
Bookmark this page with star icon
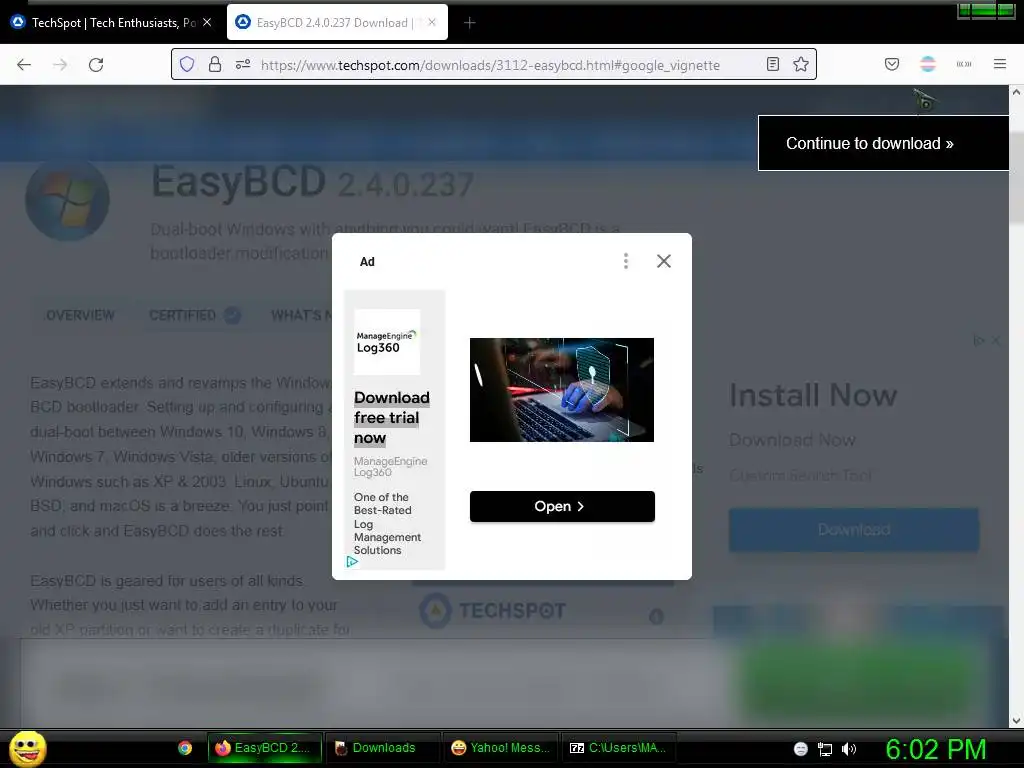[801, 64]
